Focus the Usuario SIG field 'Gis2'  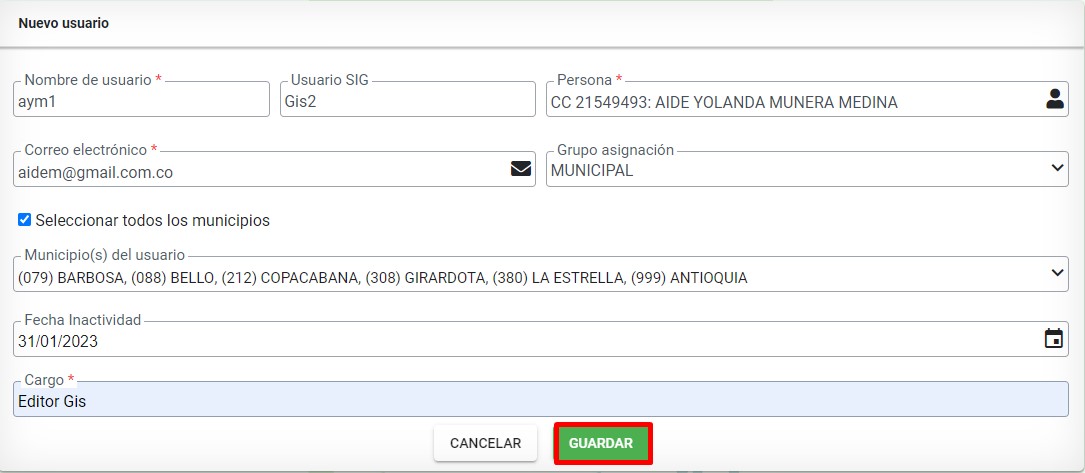point(408,99)
